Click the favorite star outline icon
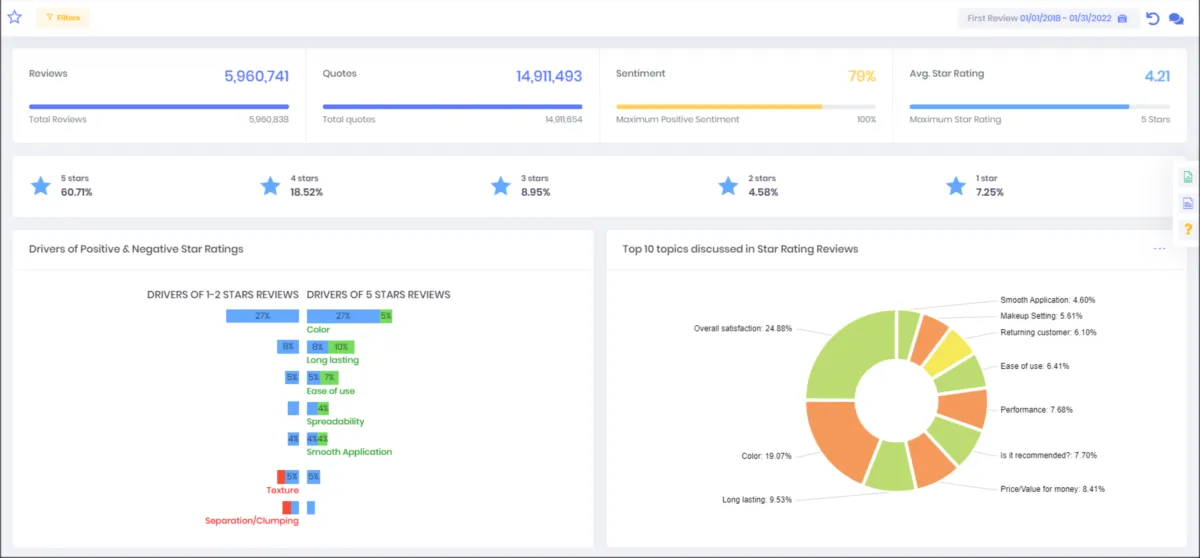 pos(15,17)
